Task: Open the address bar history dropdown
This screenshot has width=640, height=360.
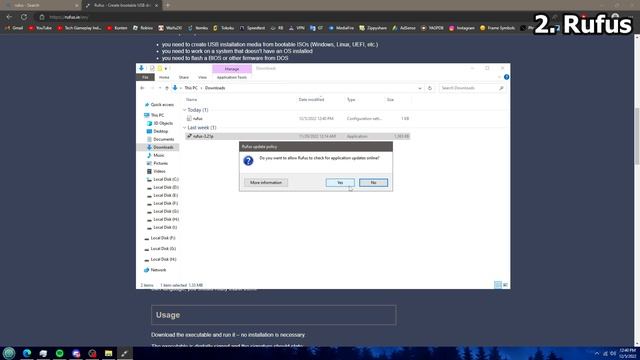Action: click(x=420, y=88)
